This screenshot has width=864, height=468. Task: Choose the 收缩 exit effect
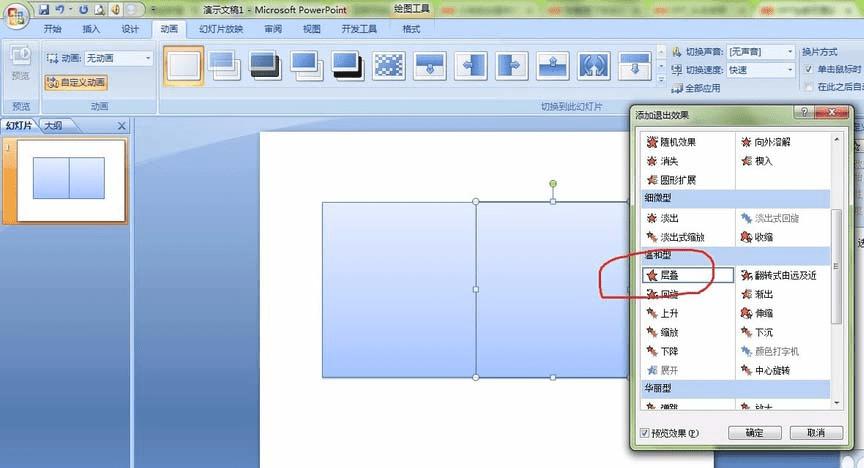757,237
